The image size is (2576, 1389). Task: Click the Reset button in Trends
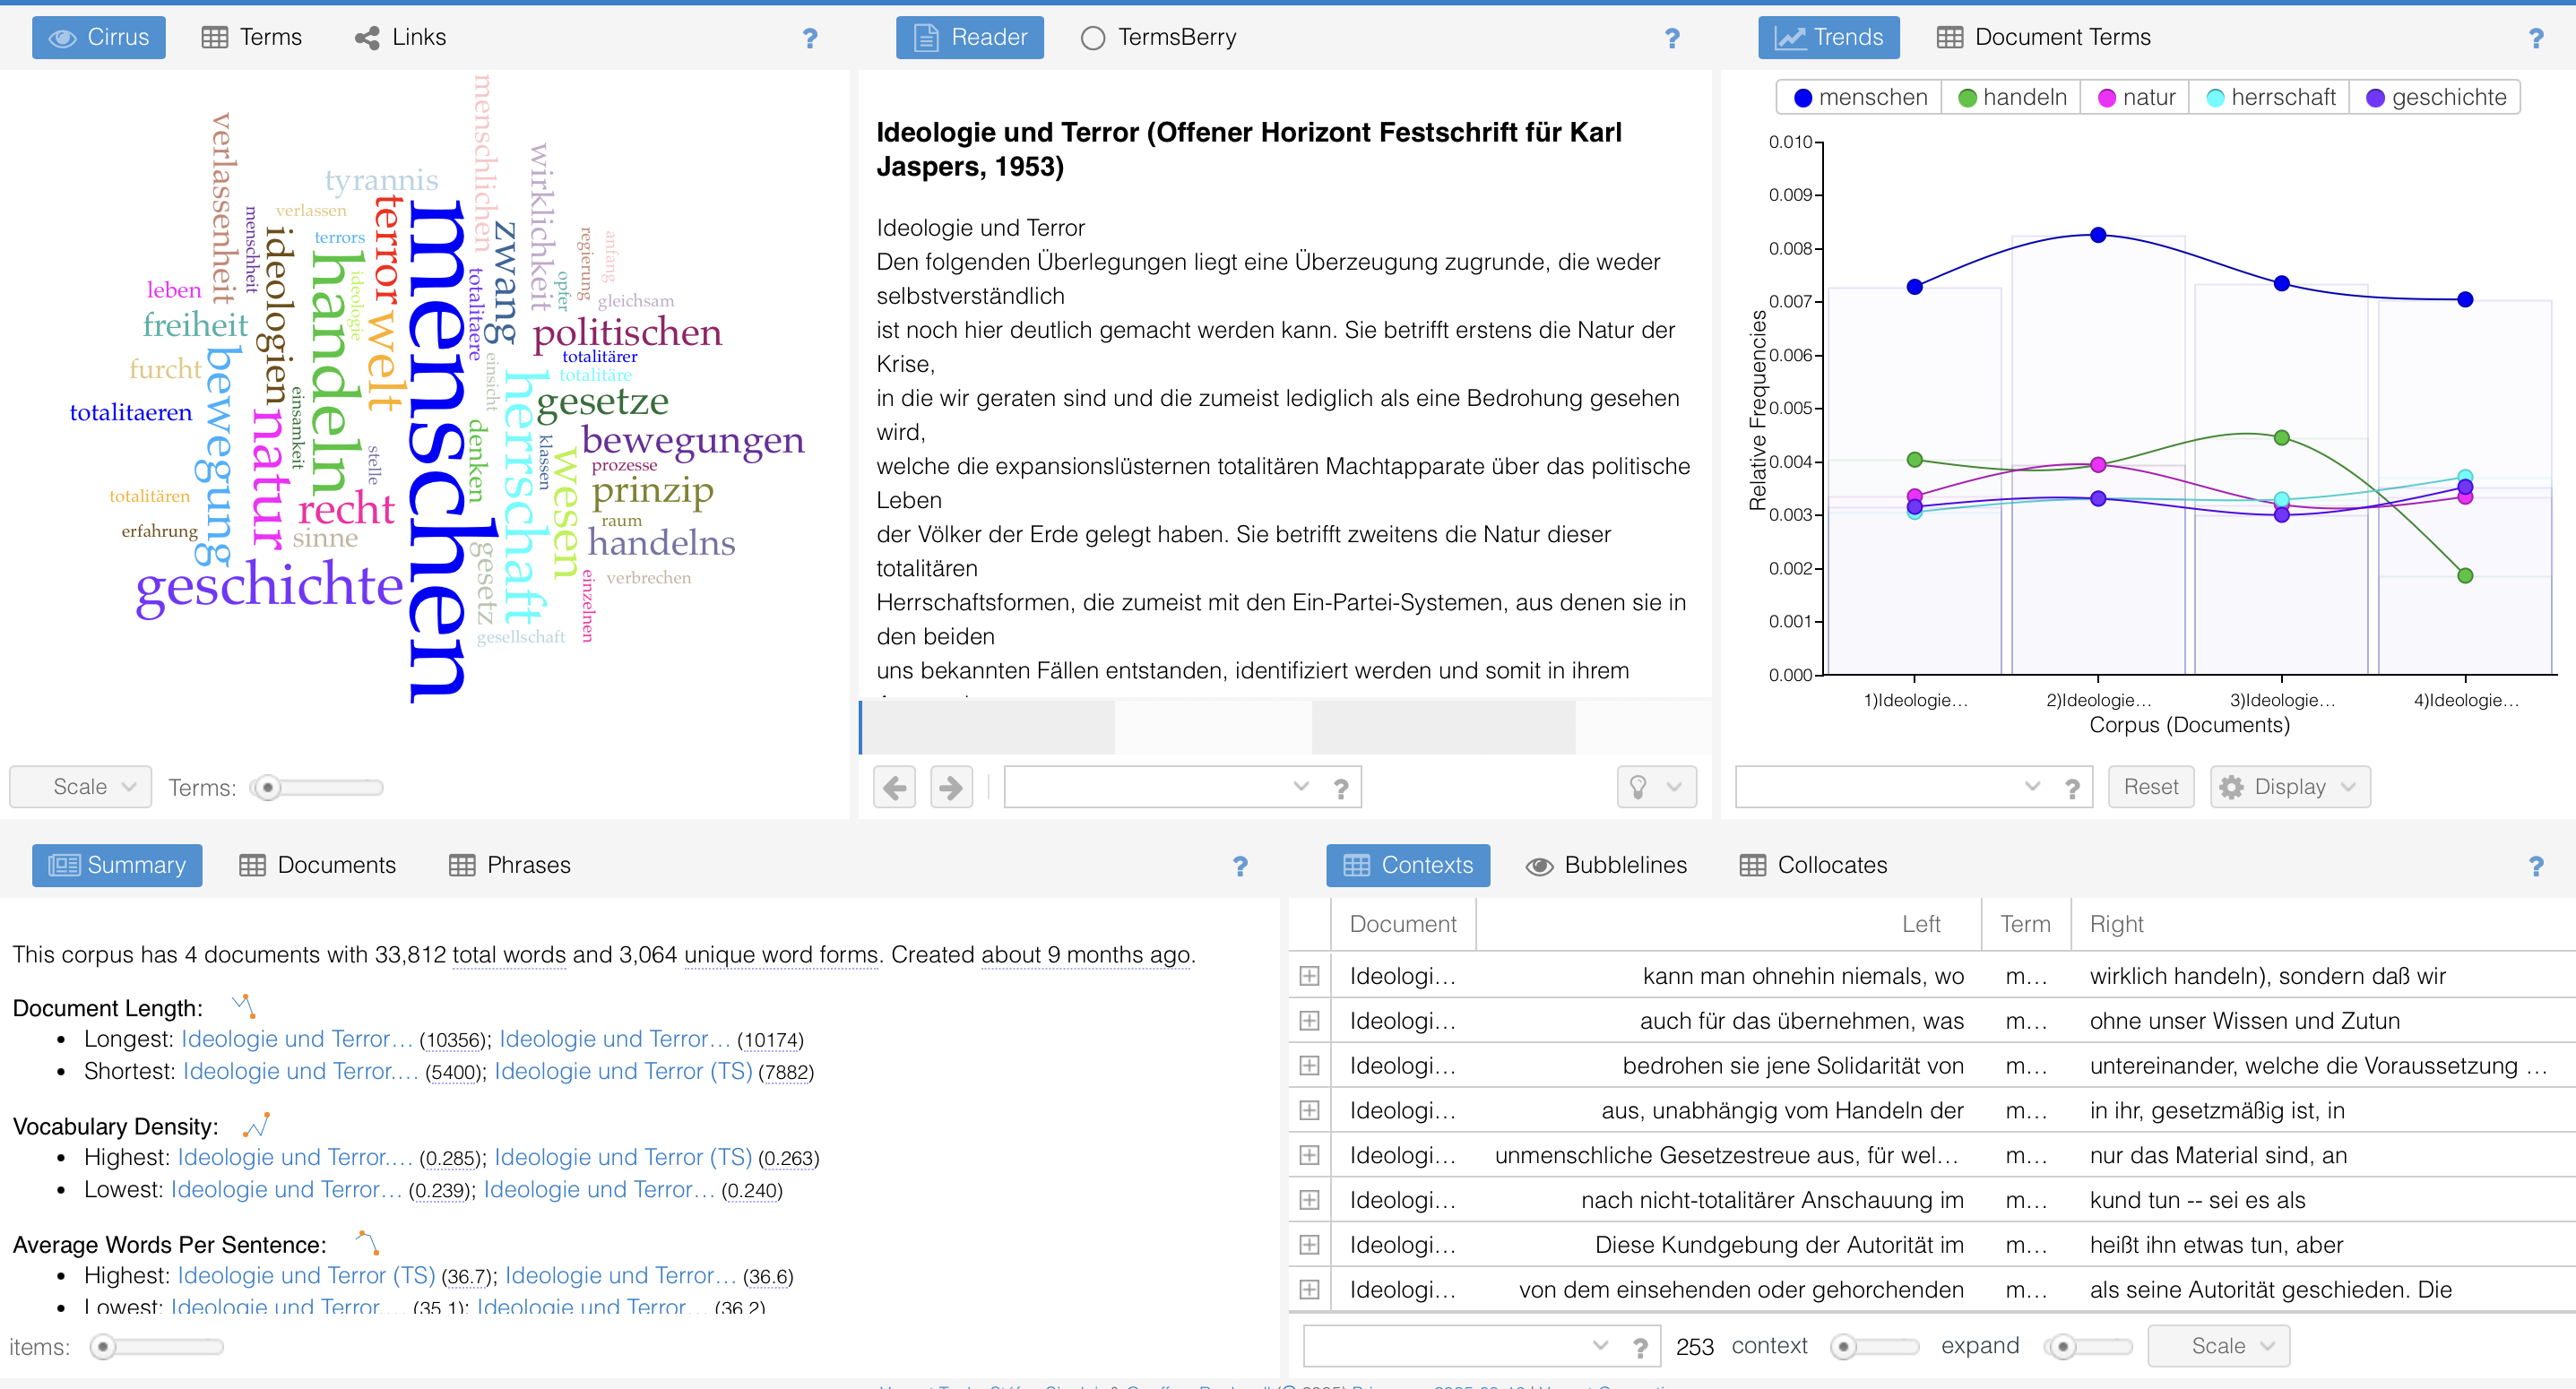tap(2150, 787)
